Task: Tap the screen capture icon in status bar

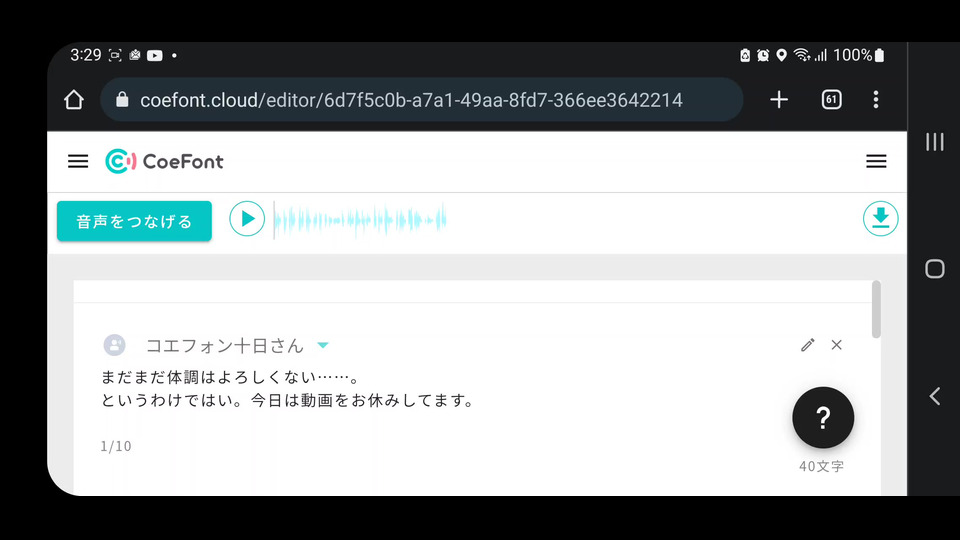Action: (115, 56)
